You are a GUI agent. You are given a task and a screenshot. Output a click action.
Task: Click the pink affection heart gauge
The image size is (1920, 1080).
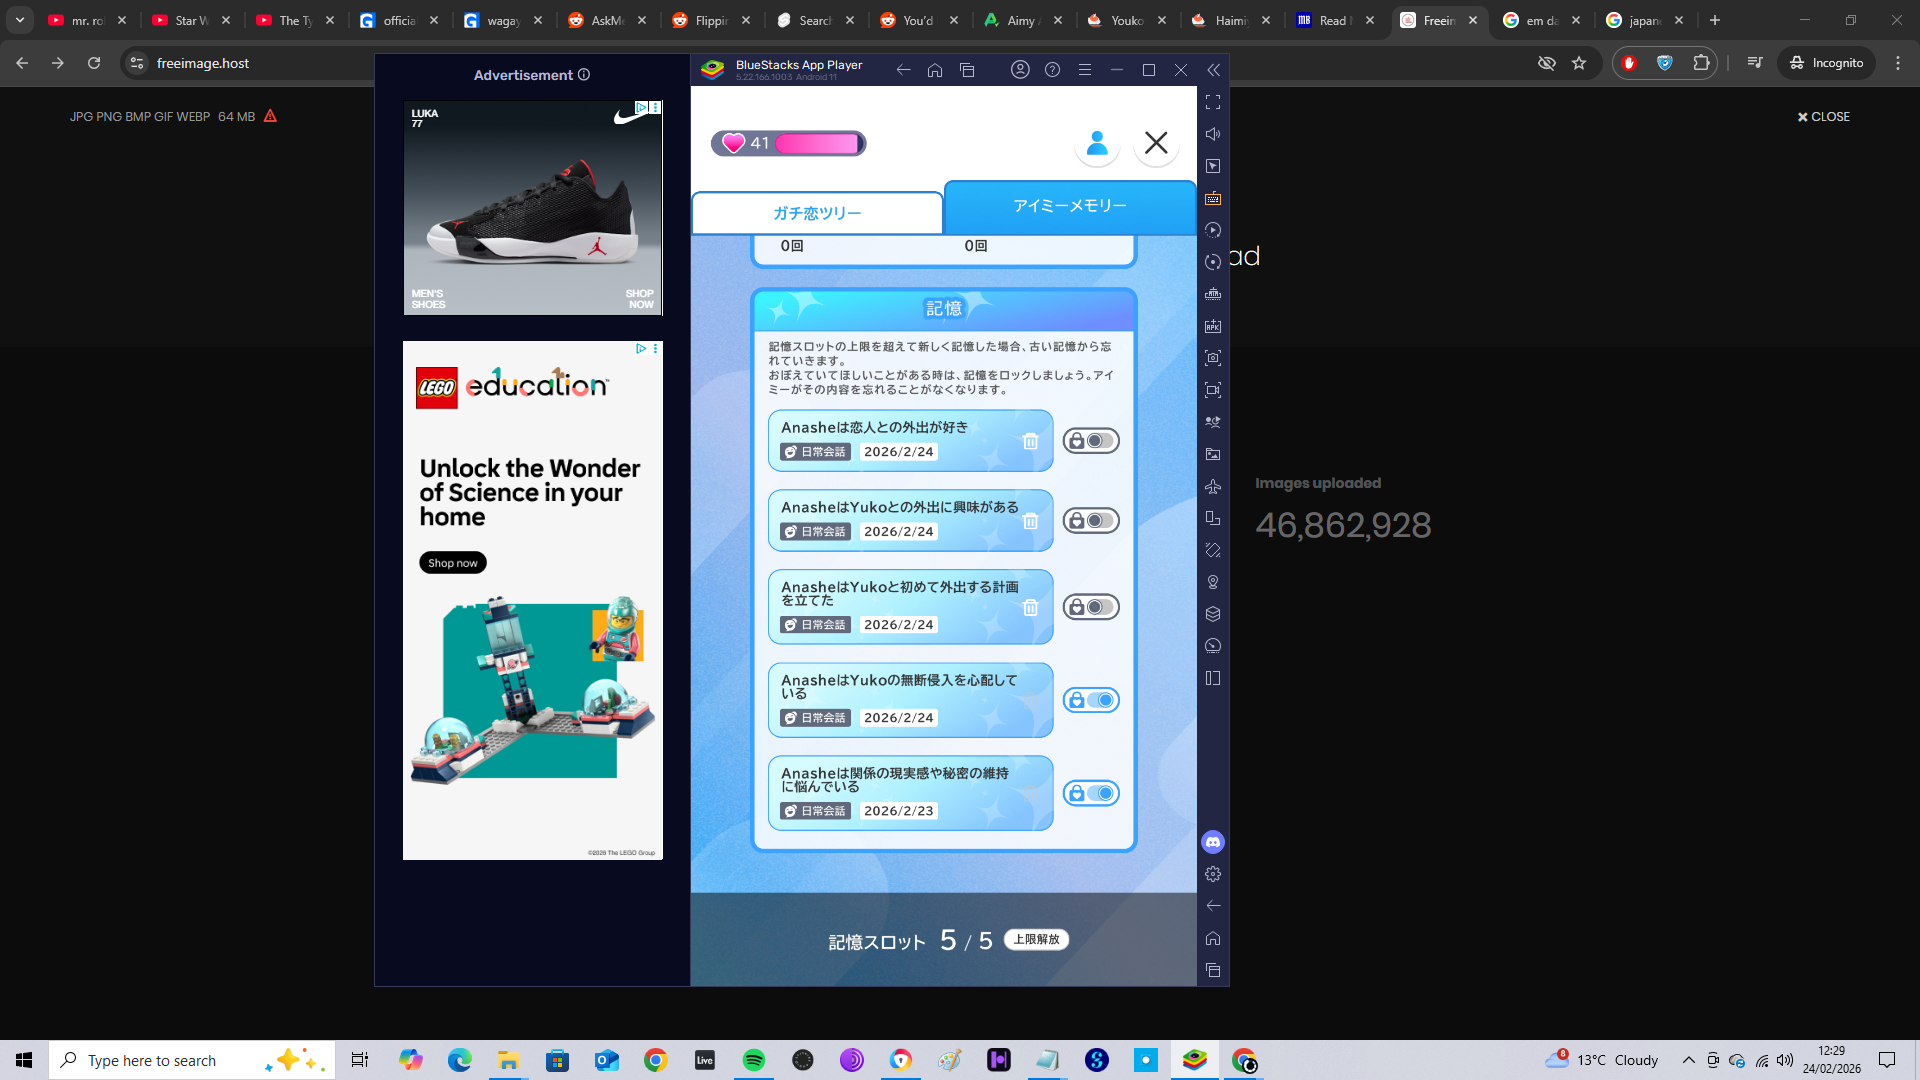(788, 143)
